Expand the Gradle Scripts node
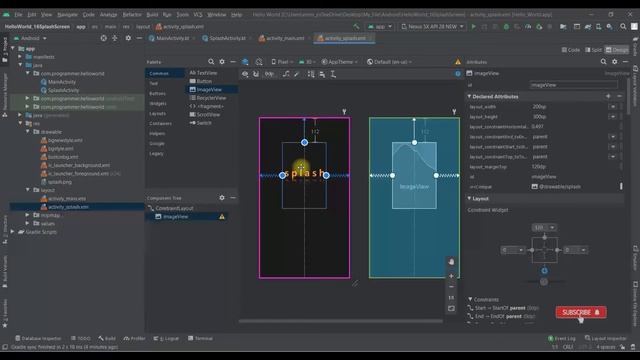Screen dimensions: 640x360 13,232
